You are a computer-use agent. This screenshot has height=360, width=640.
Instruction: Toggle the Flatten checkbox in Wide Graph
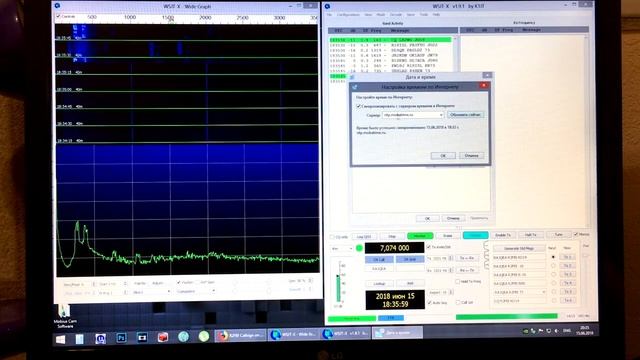pos(178,282)
